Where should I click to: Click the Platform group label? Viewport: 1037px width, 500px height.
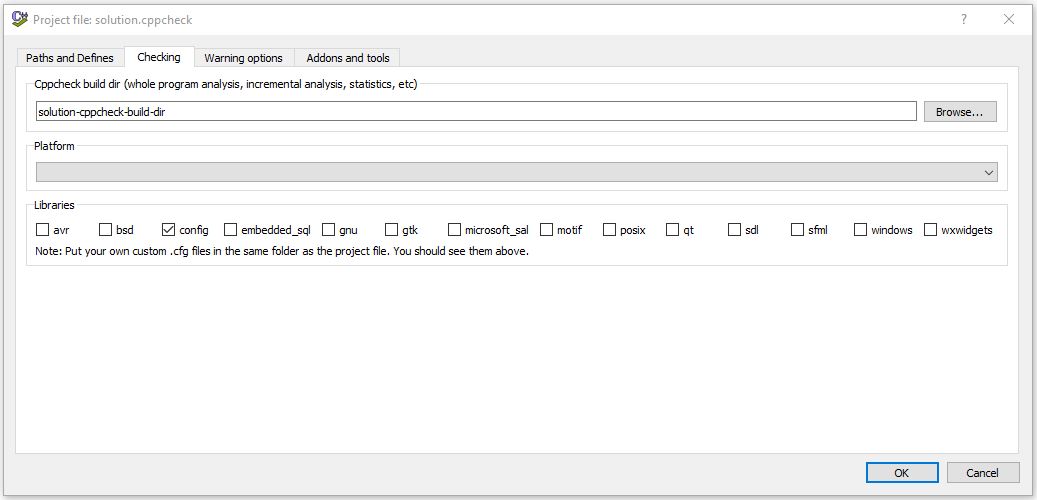coord(54,146)
